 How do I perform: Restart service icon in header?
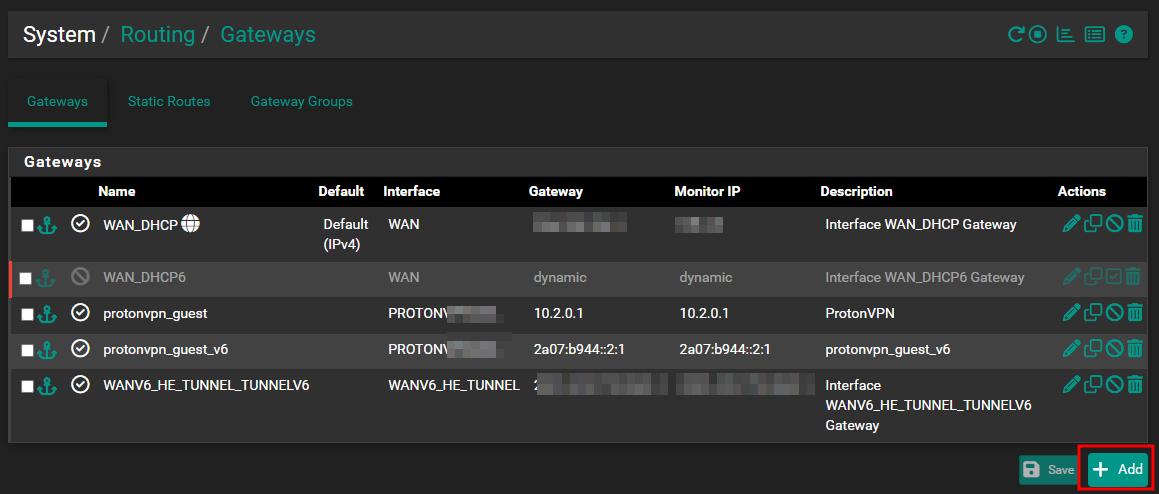click(x=1017, y=34)
